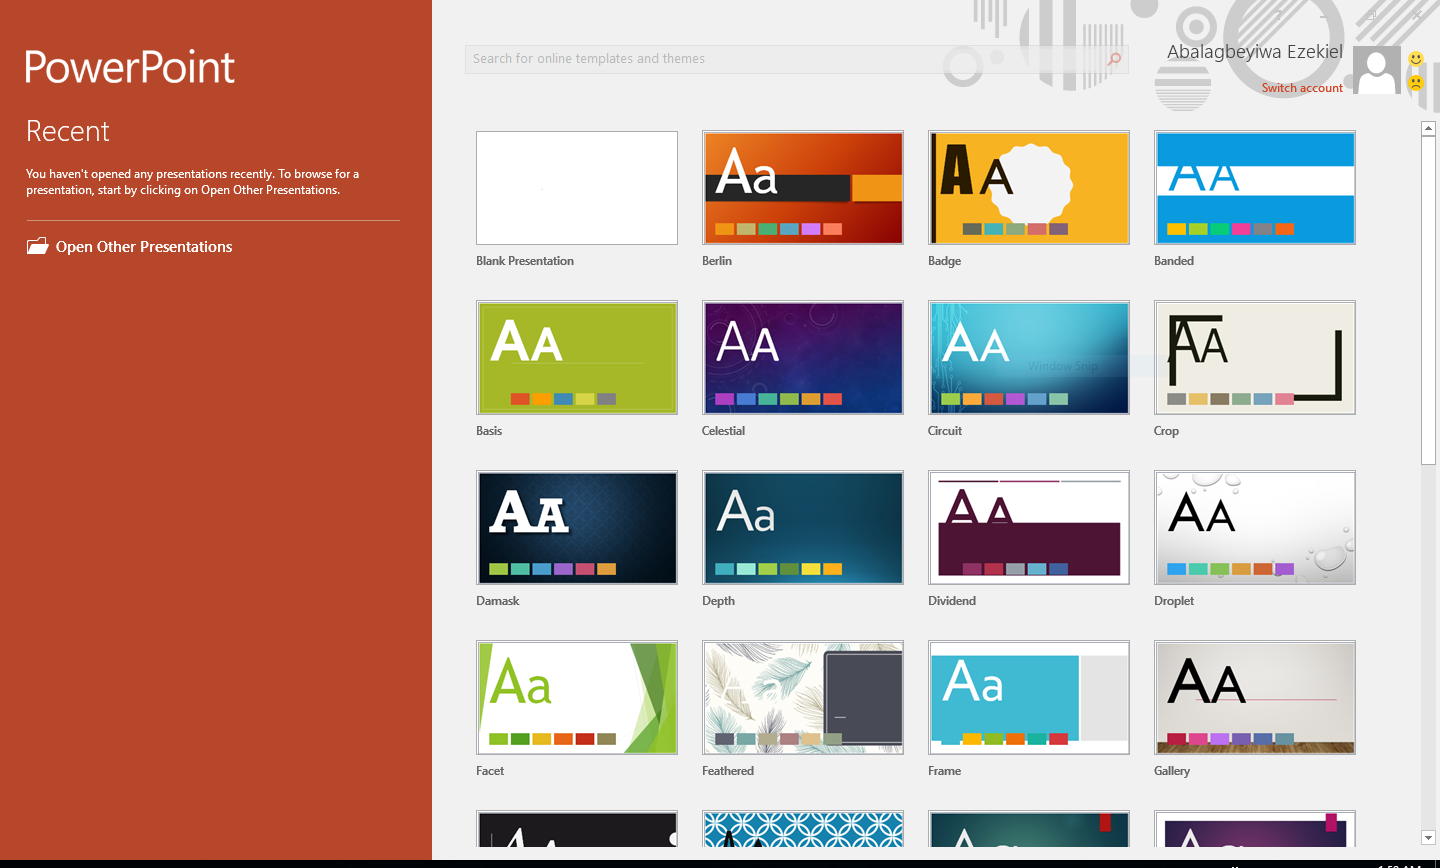This screenshot has height=868, width=1440.
Task: Select the Facet theme thumbnail
Action: pyautogui.click(x=577, y=698)
